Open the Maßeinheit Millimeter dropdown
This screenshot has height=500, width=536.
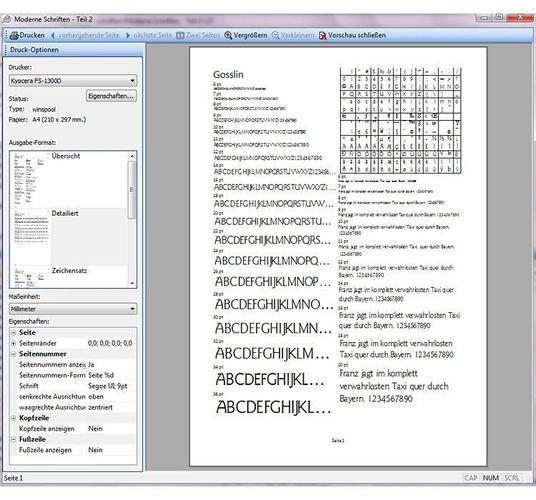point(73,309)
